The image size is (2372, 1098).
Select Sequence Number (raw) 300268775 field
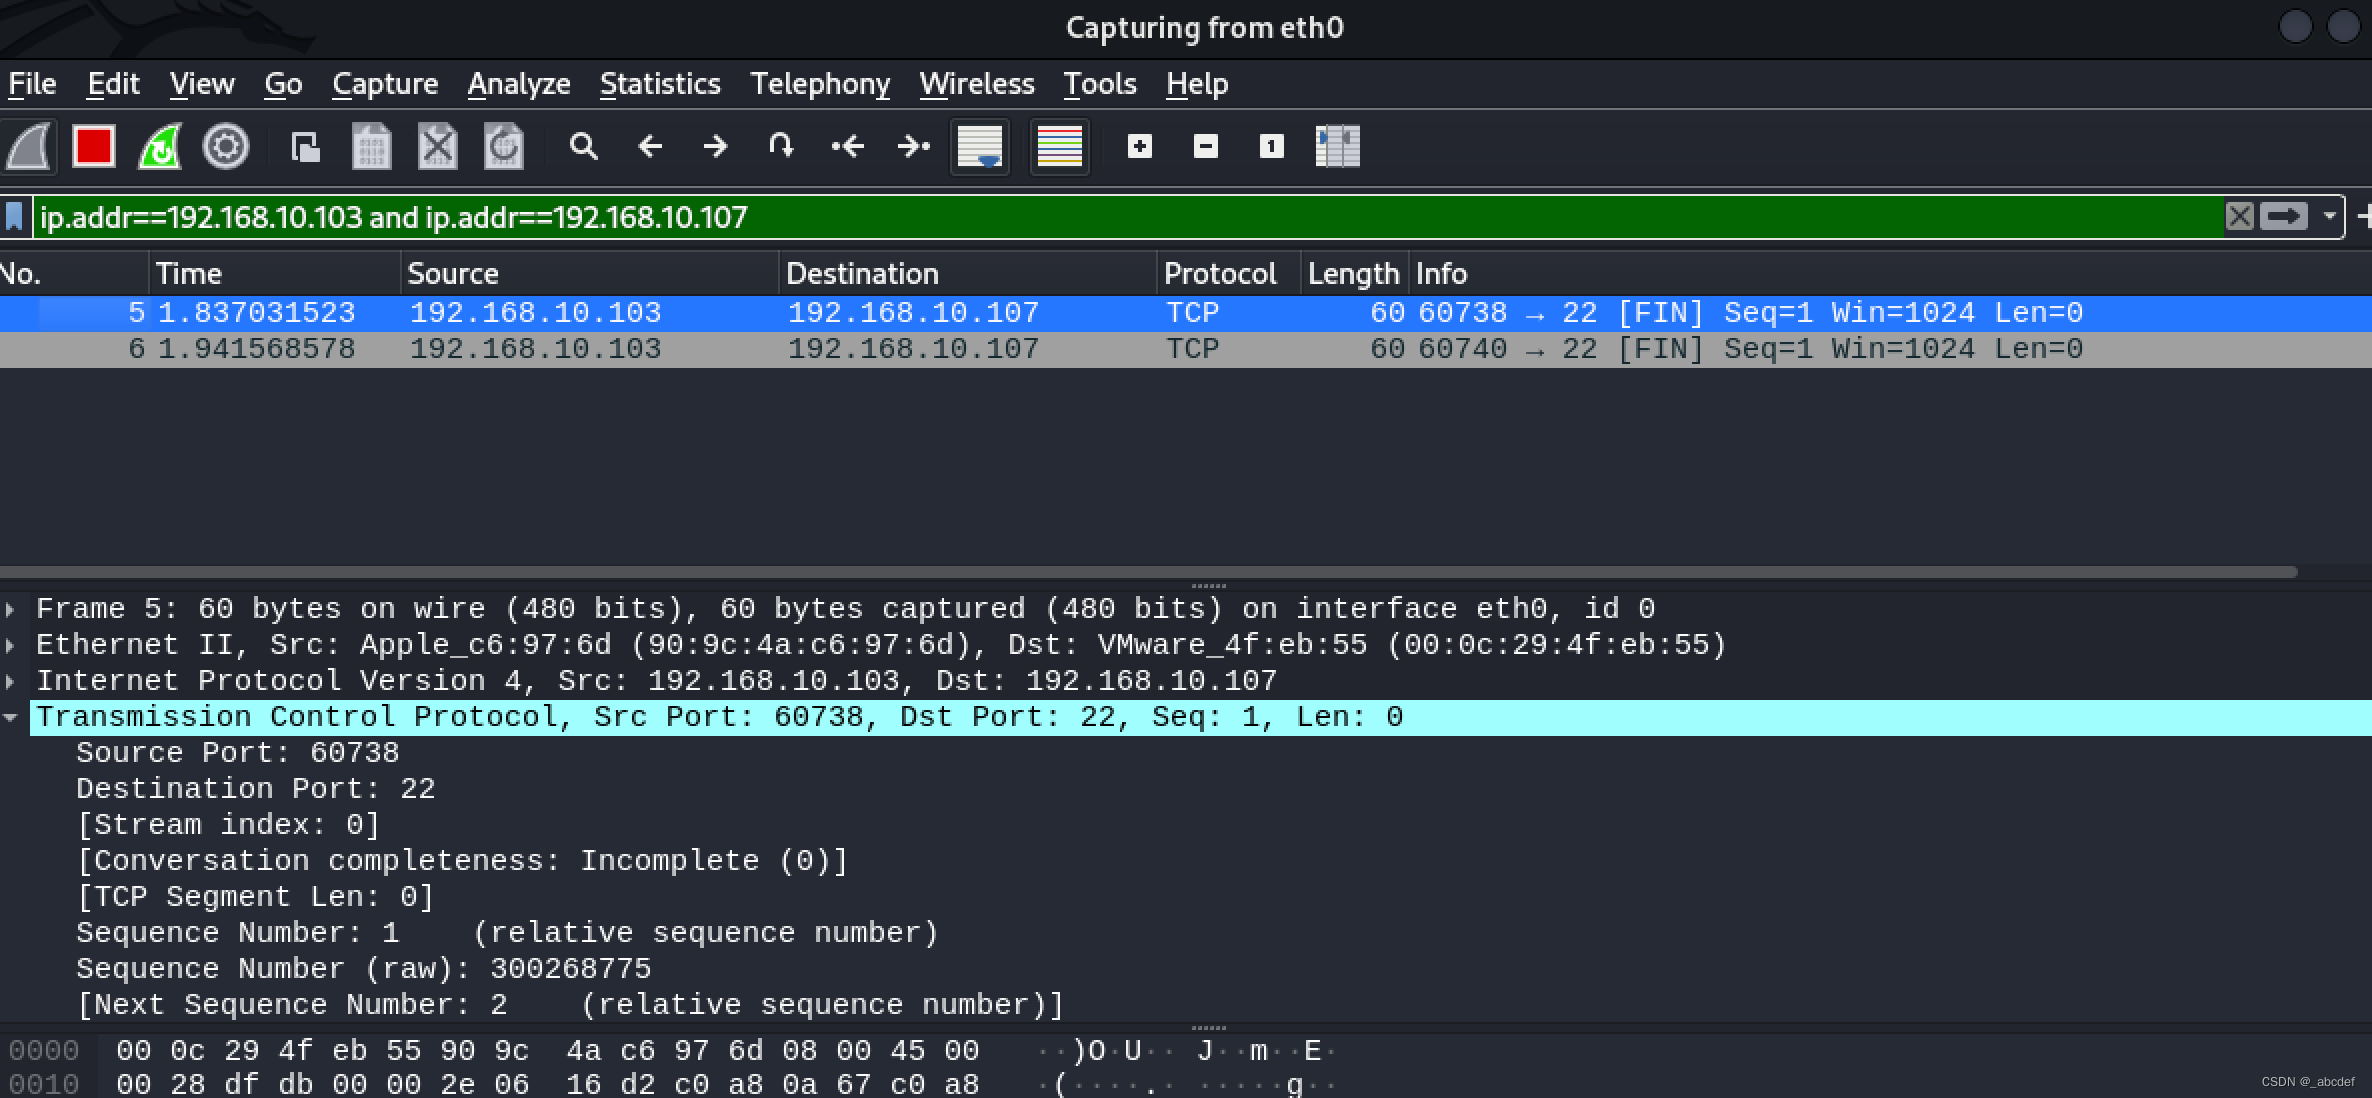[x=364, y=969]
